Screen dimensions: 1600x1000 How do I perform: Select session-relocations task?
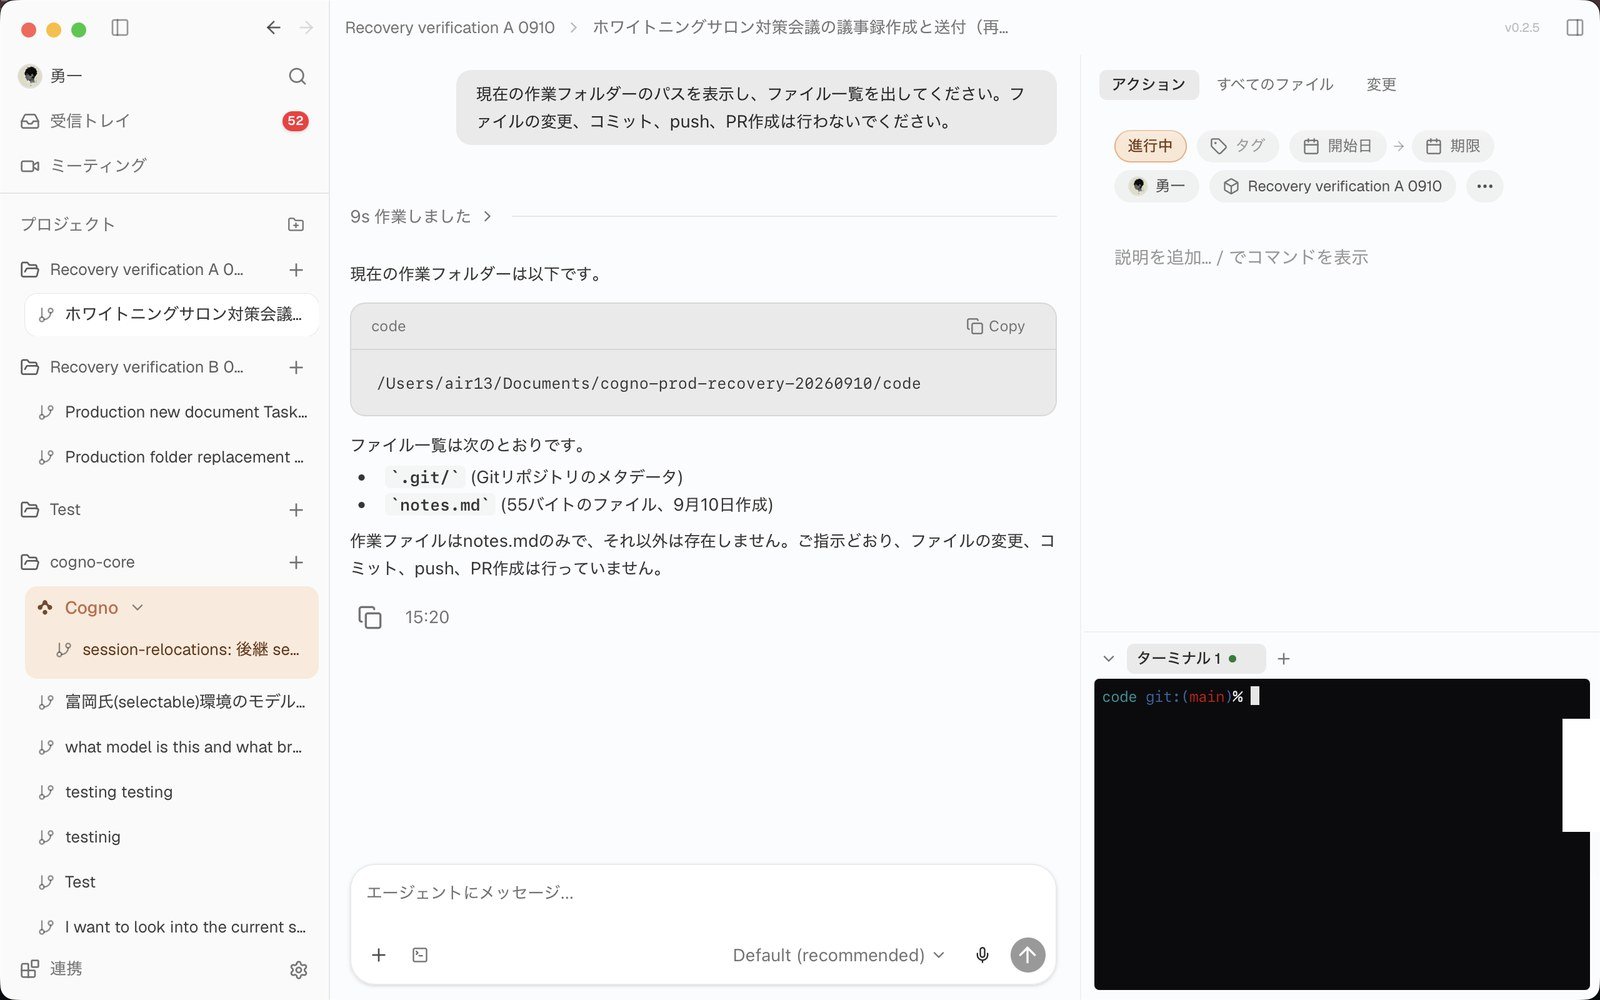pyautogui.click(x=172, y=650)
